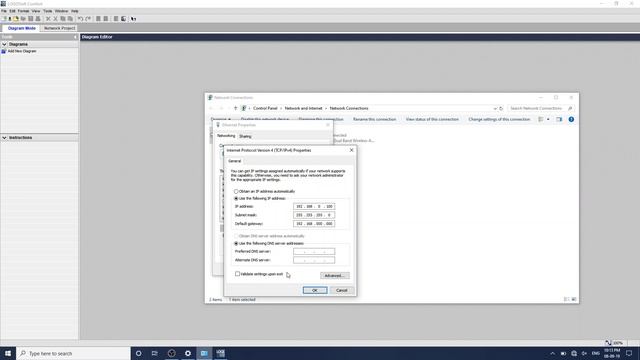
Task: Click Control Panel in the breadcrumb
Action: 265,108
